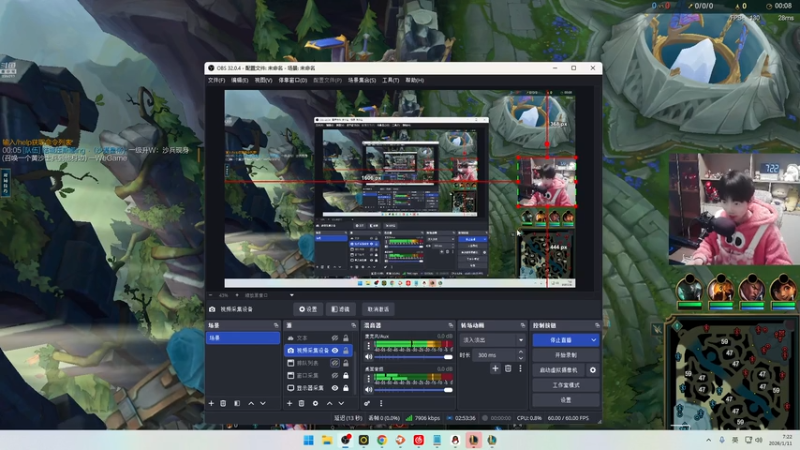
Task: Open Windows Start menu on taskbar
Action: point(309,440)
